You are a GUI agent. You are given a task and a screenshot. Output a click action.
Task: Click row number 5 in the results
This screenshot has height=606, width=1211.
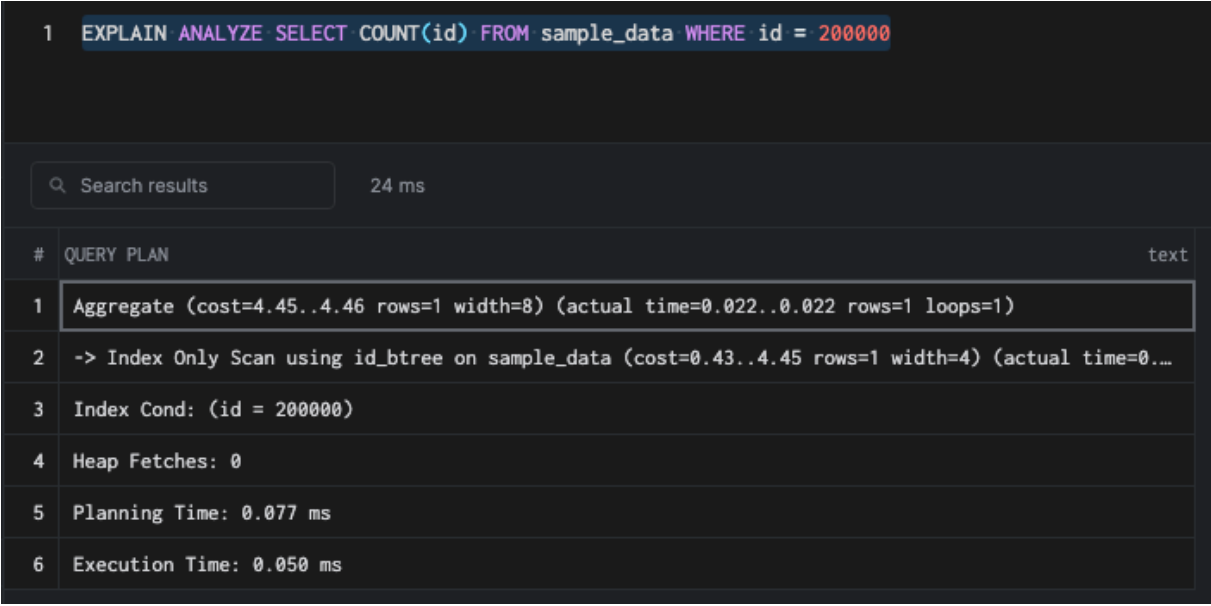[x=38, y=513]
